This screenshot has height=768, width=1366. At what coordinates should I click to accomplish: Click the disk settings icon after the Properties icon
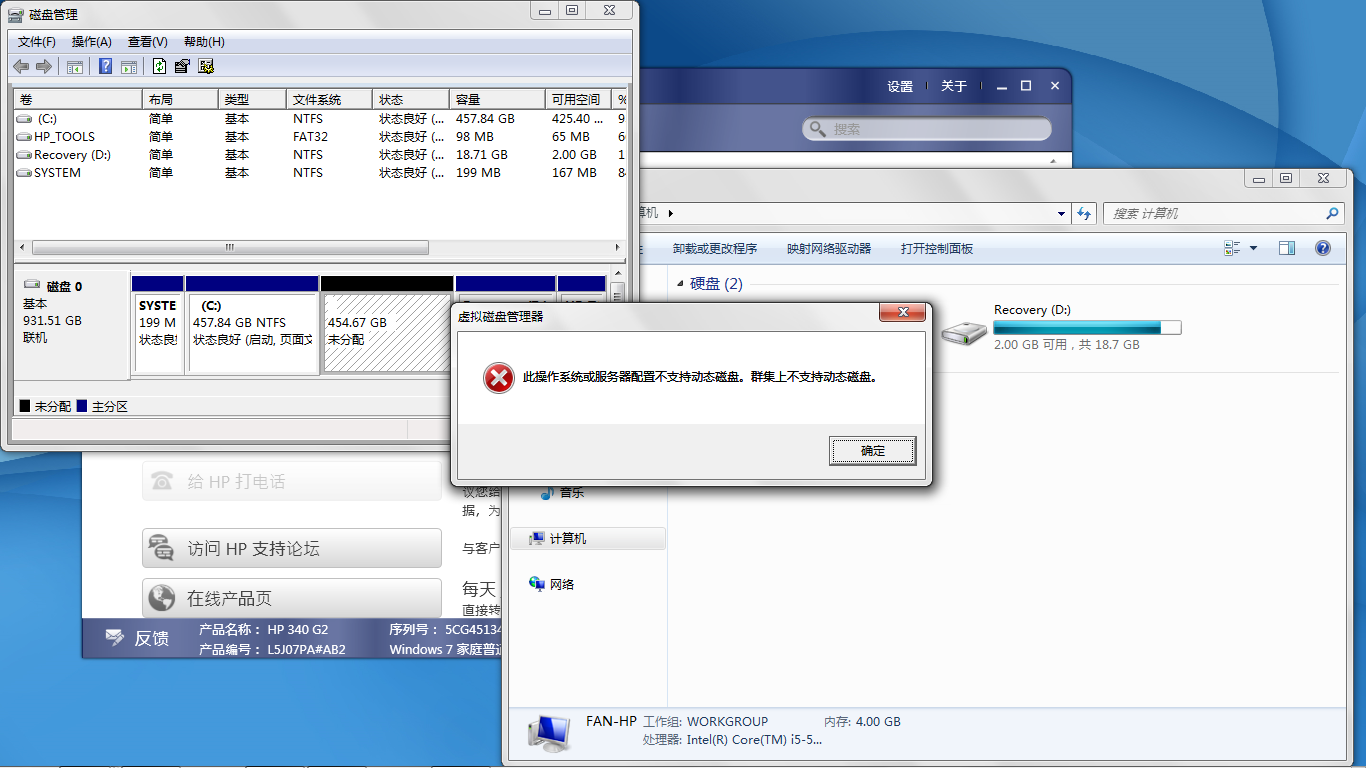206,67
